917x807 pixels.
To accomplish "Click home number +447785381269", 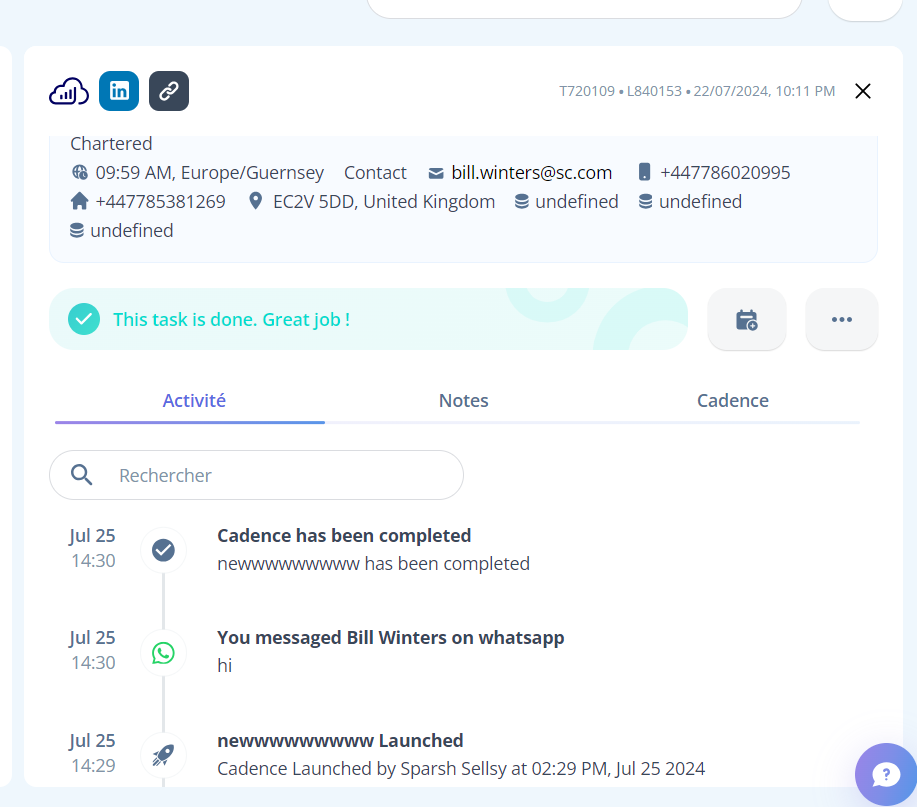I will [160, 202].
